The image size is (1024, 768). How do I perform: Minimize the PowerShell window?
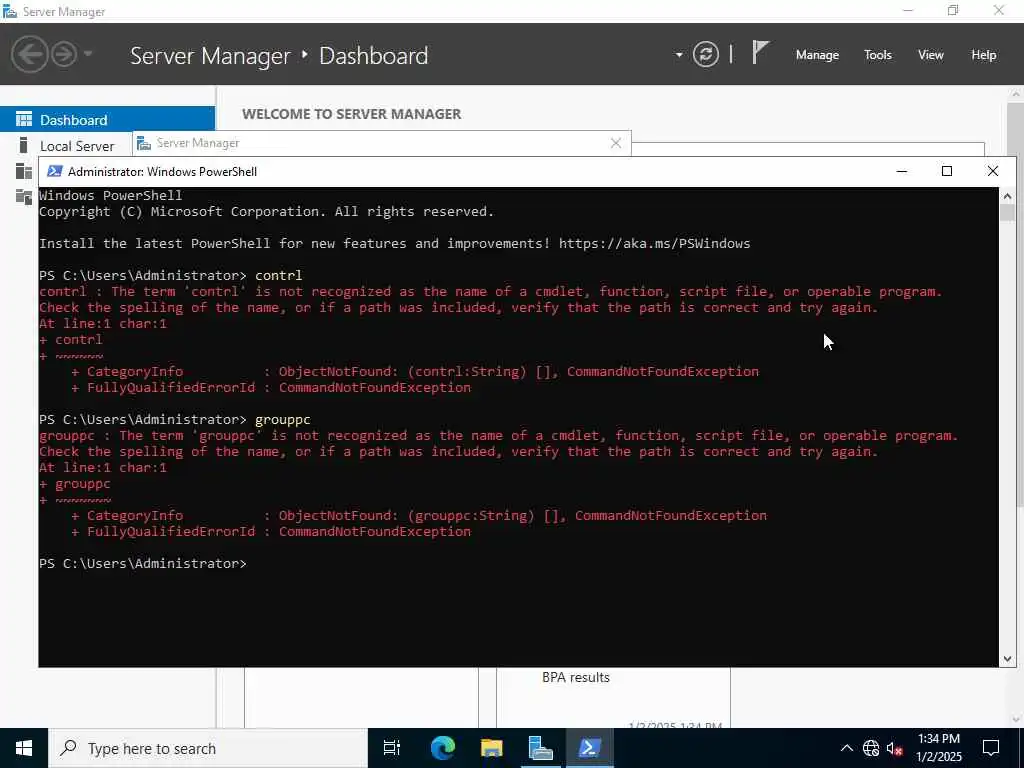902,171
